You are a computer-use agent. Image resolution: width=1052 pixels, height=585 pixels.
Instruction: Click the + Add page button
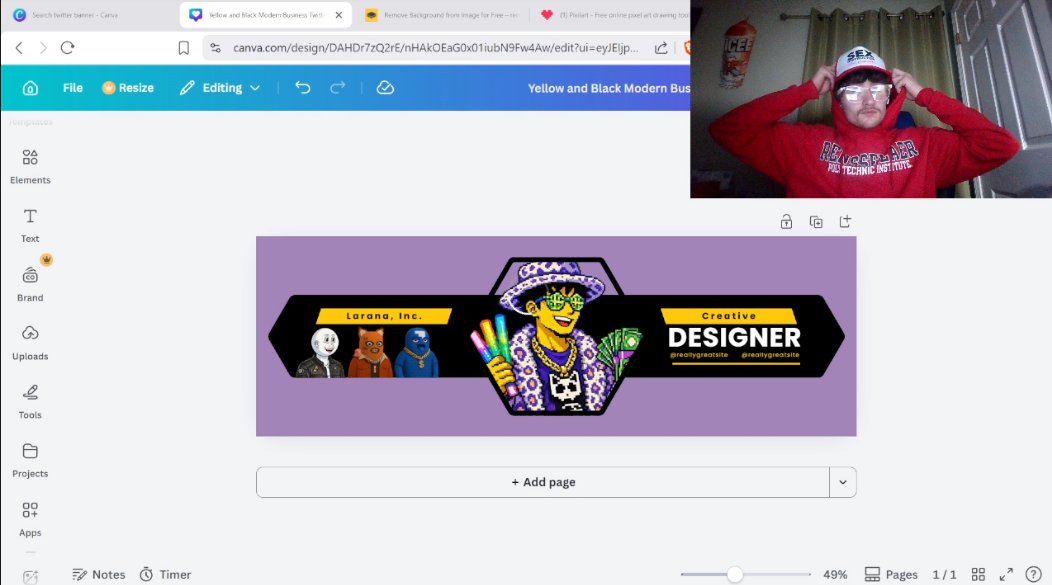pos(543,482)
